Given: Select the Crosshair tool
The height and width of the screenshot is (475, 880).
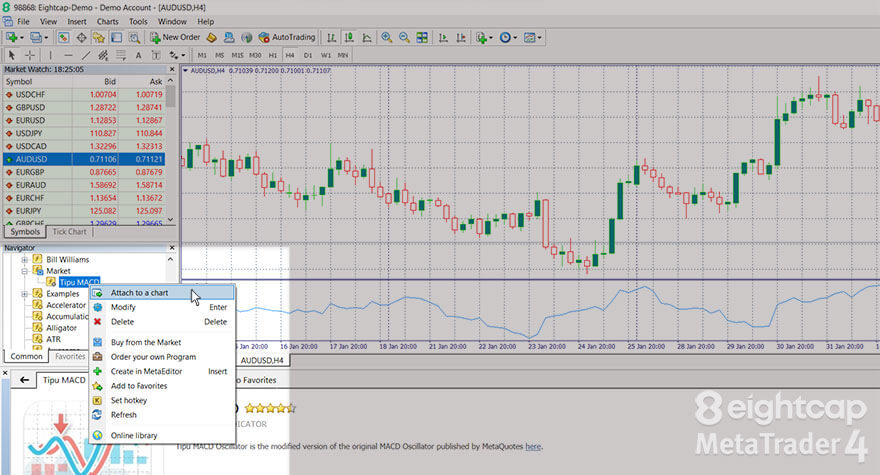Looking at the screenshot, I should coord(30,55).
